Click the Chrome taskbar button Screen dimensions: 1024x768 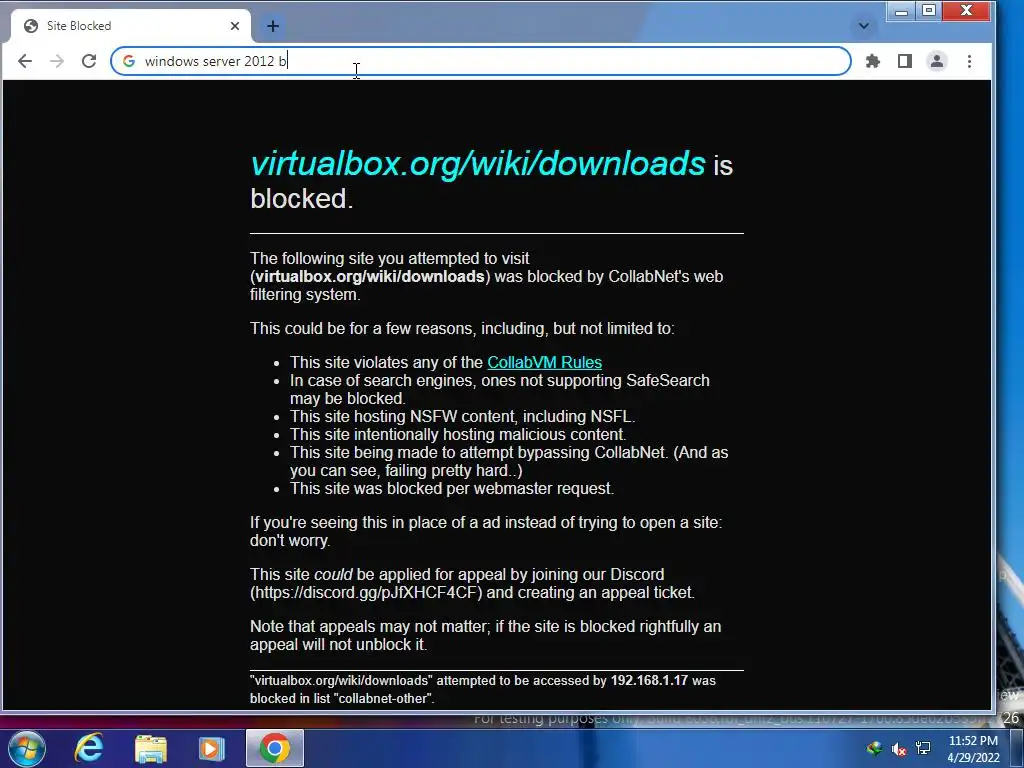[x=275, y=748]
